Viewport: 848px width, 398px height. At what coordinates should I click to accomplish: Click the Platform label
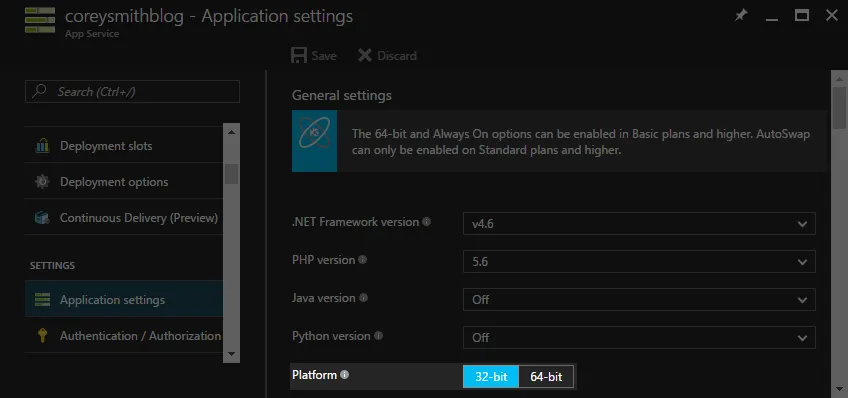coord(314,374)
